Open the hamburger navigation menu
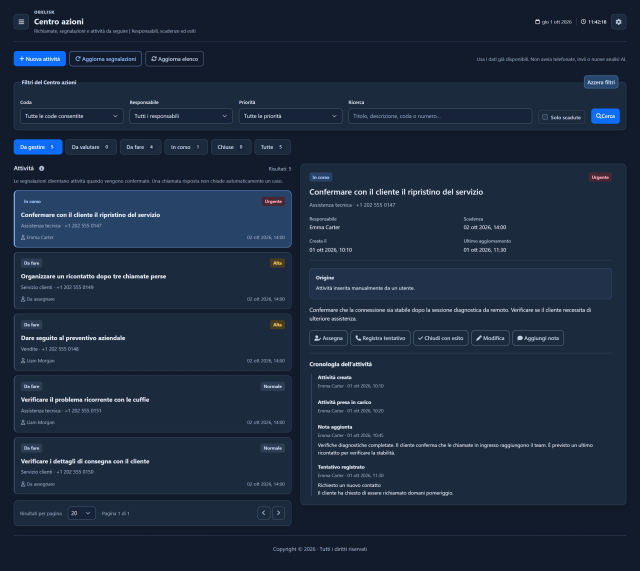Viewport: 640px width, 571px height. click(21, 22)
